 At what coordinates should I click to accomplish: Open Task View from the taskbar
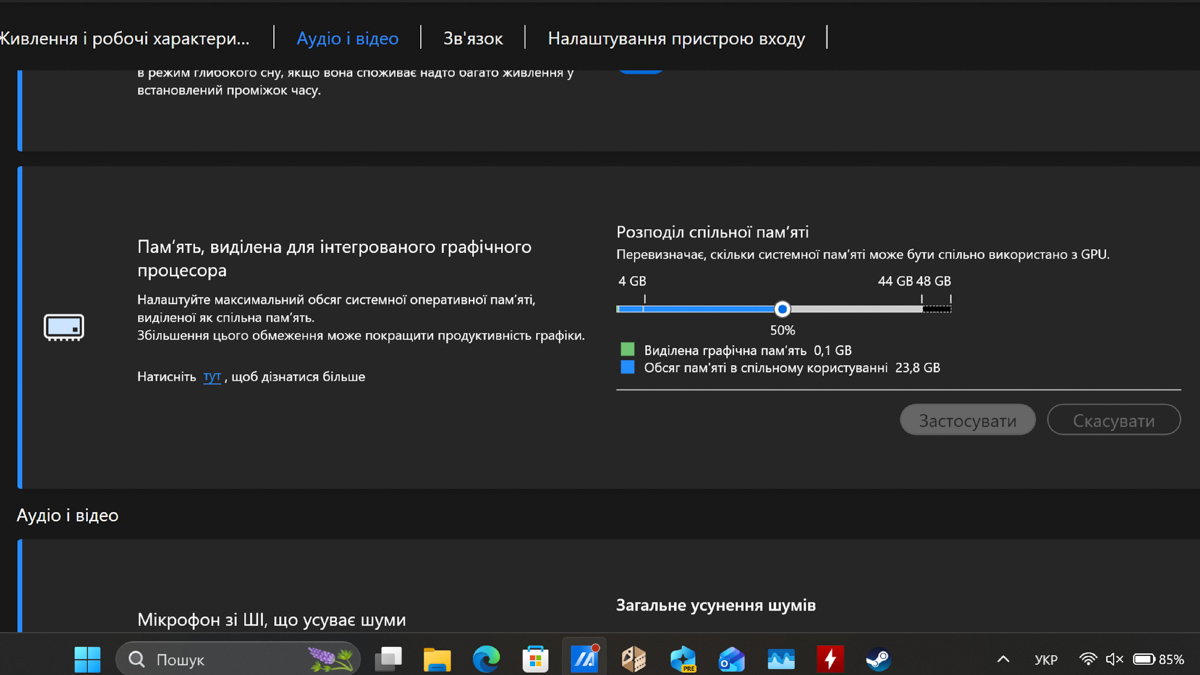click(388, 659)
